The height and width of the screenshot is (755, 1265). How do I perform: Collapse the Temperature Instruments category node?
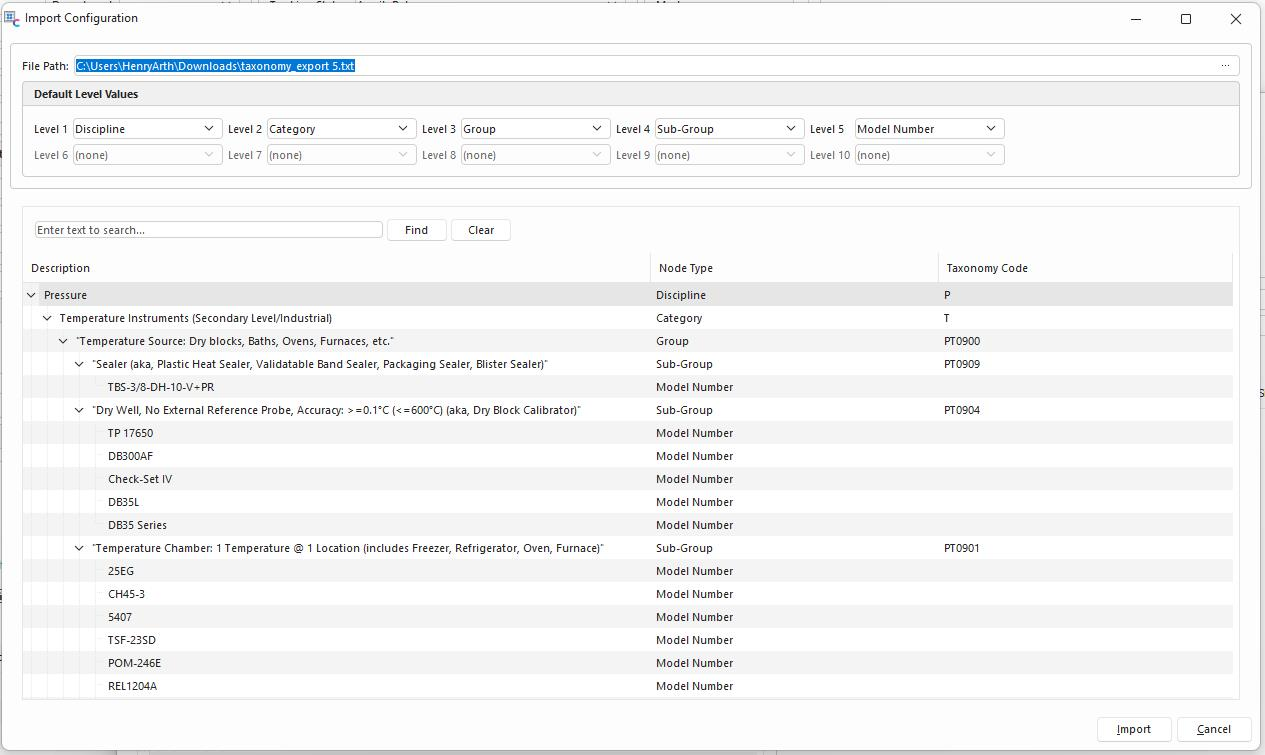(47, 318)
